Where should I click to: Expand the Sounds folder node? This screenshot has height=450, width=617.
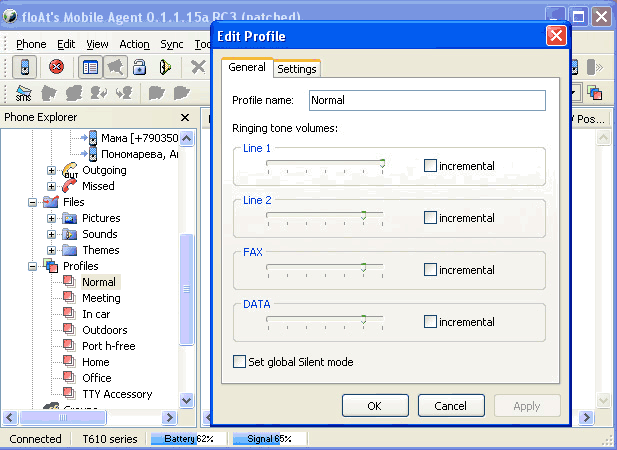point(52,234)
